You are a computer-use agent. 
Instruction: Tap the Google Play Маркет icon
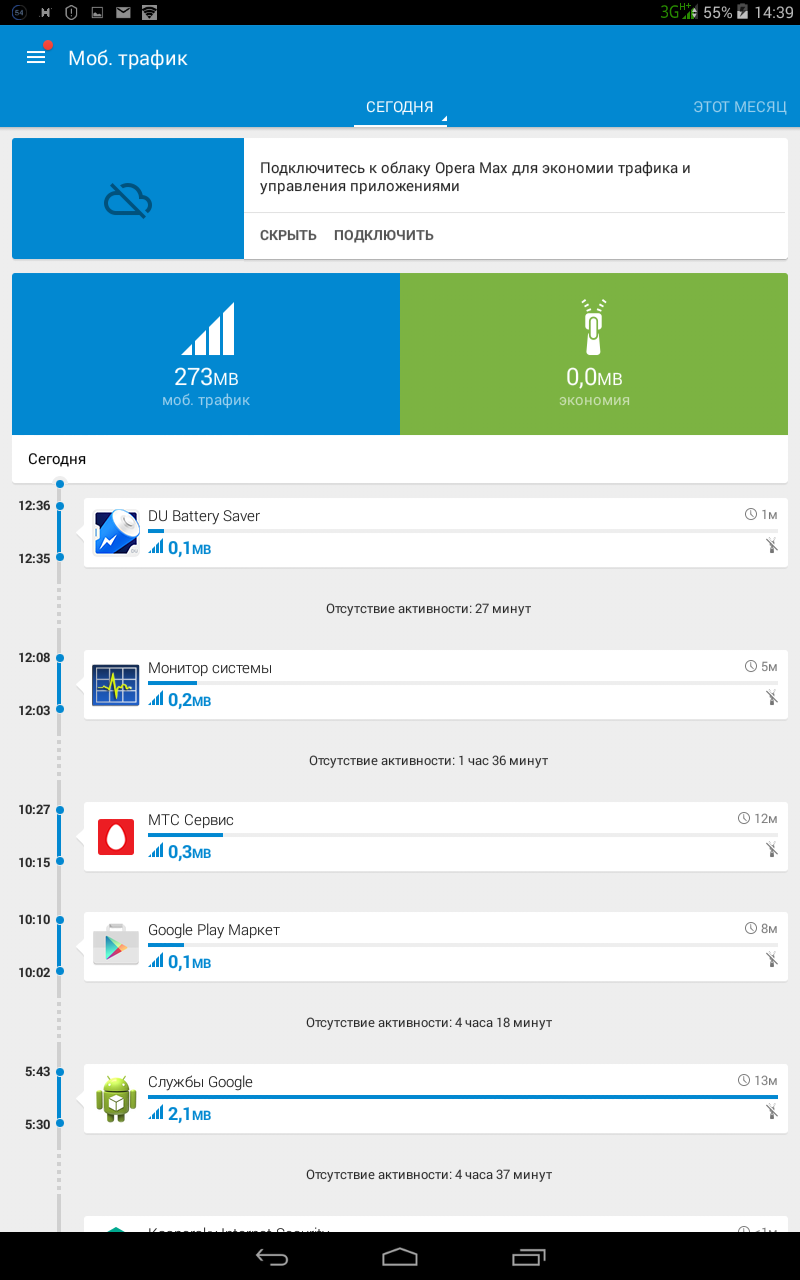(116, 946)
